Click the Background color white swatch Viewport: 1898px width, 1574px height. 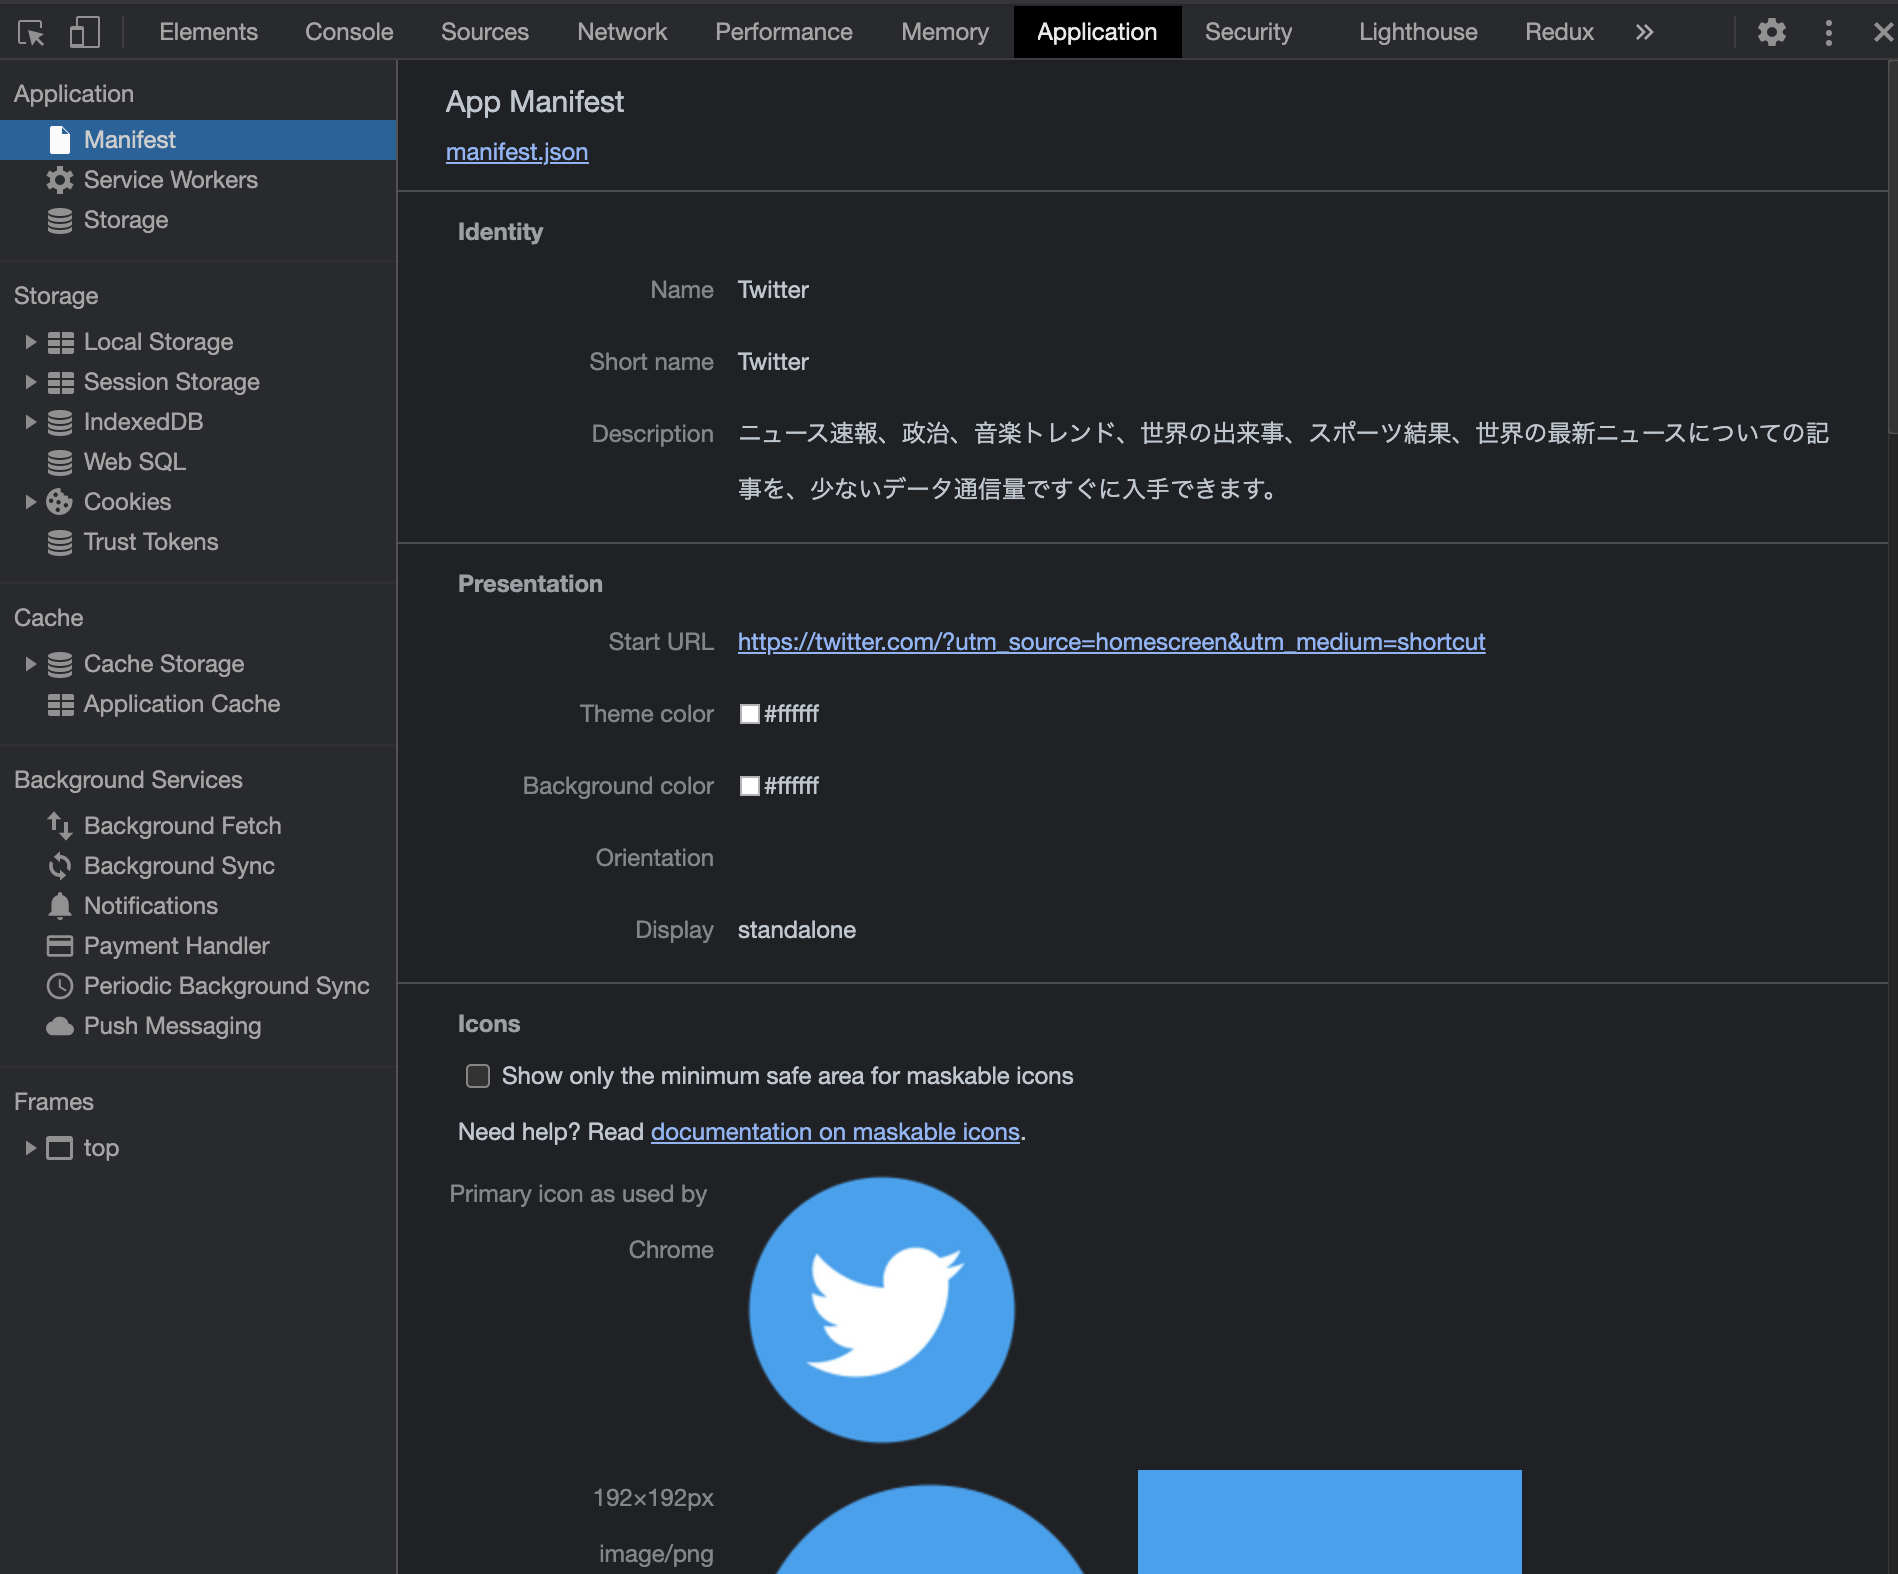click(749, 786)
